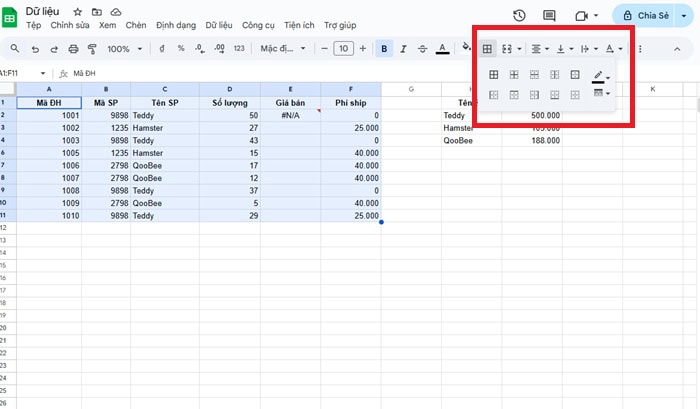
Task: Click the print icon
Action: coord(73,49)
